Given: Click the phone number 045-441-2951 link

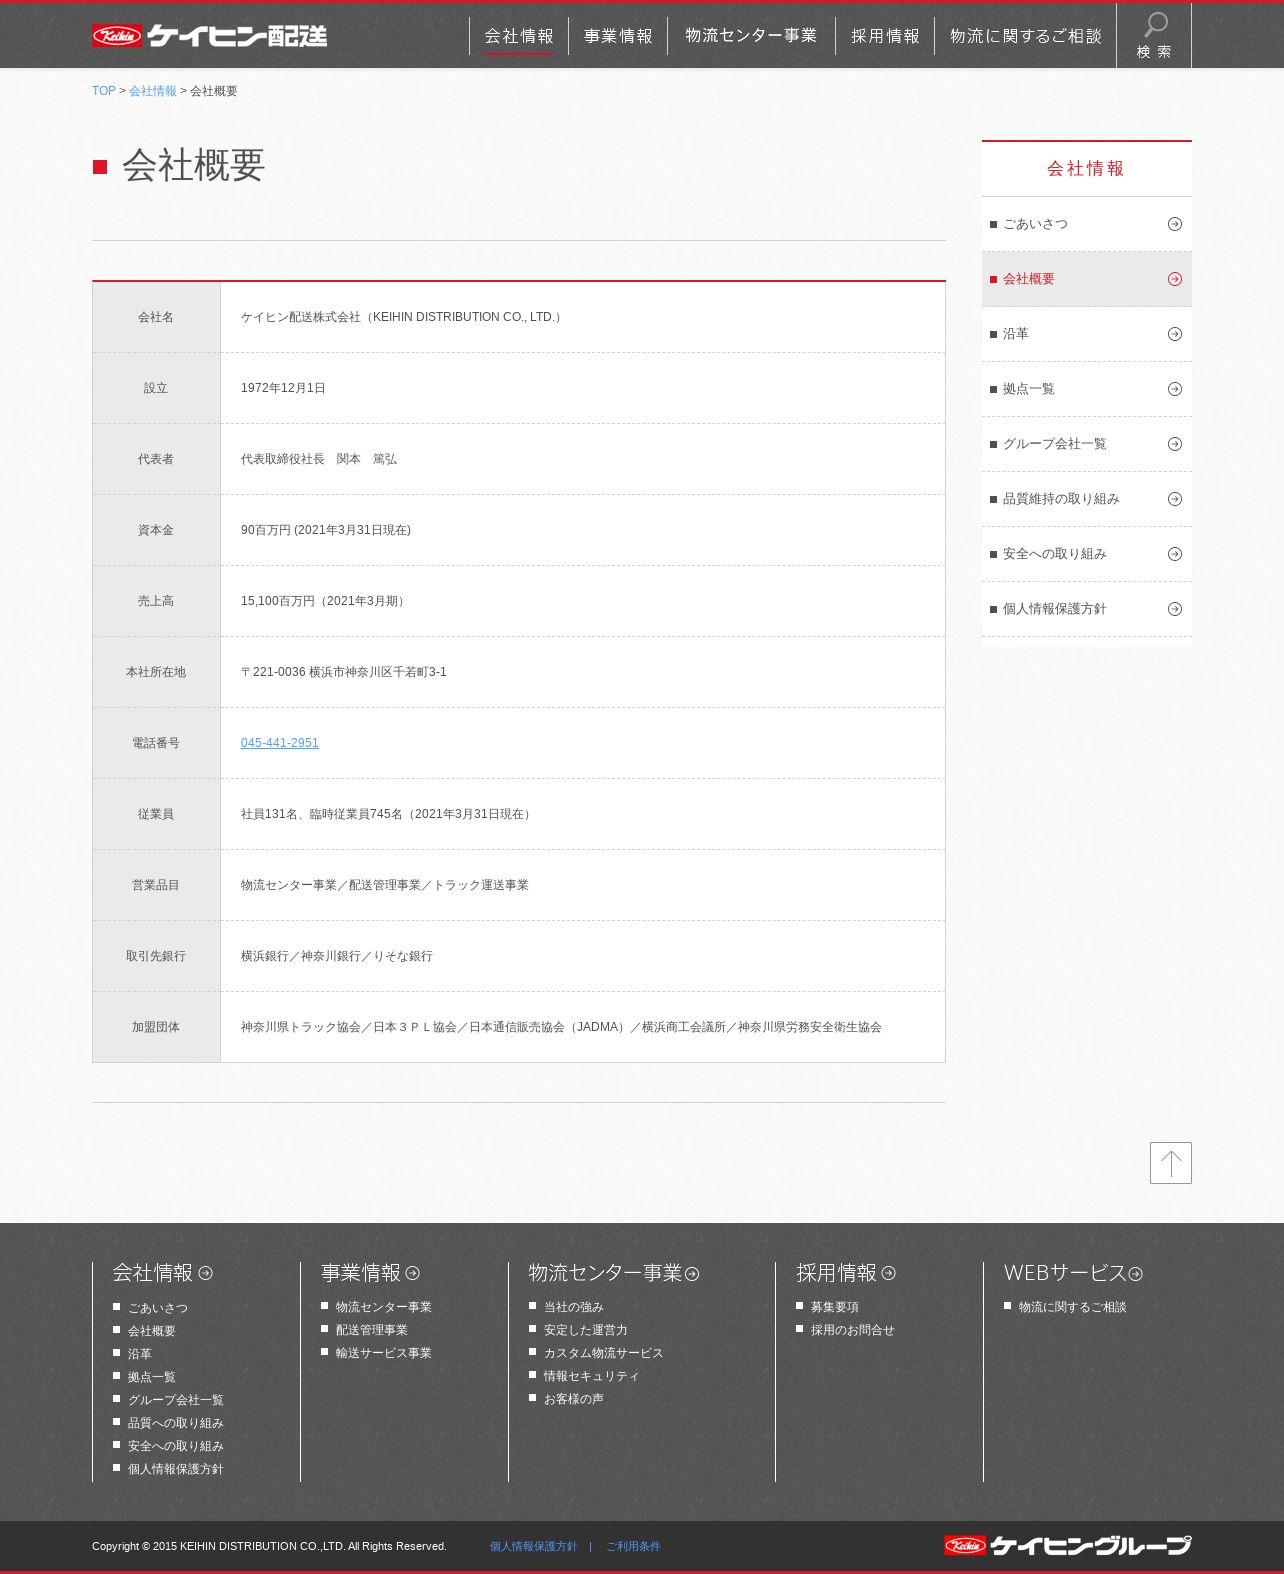Looking at the screenshot, I should [280, 743].
